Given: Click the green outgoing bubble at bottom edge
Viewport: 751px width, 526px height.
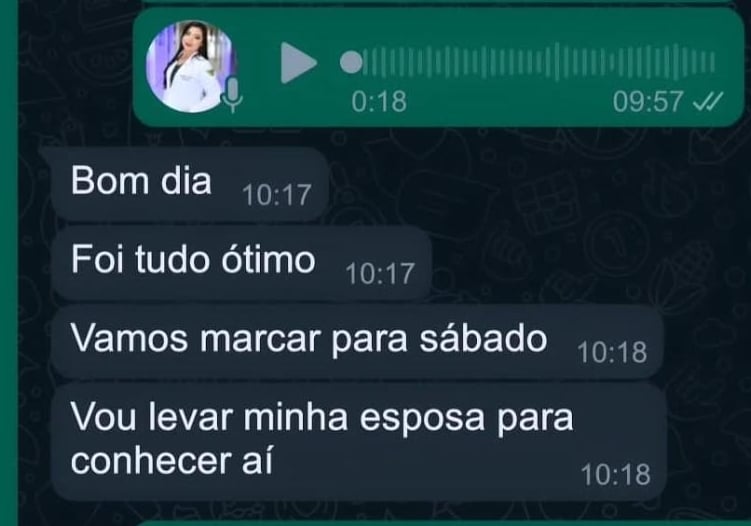Looking at the screenshot, I should (x=443, y=523).
